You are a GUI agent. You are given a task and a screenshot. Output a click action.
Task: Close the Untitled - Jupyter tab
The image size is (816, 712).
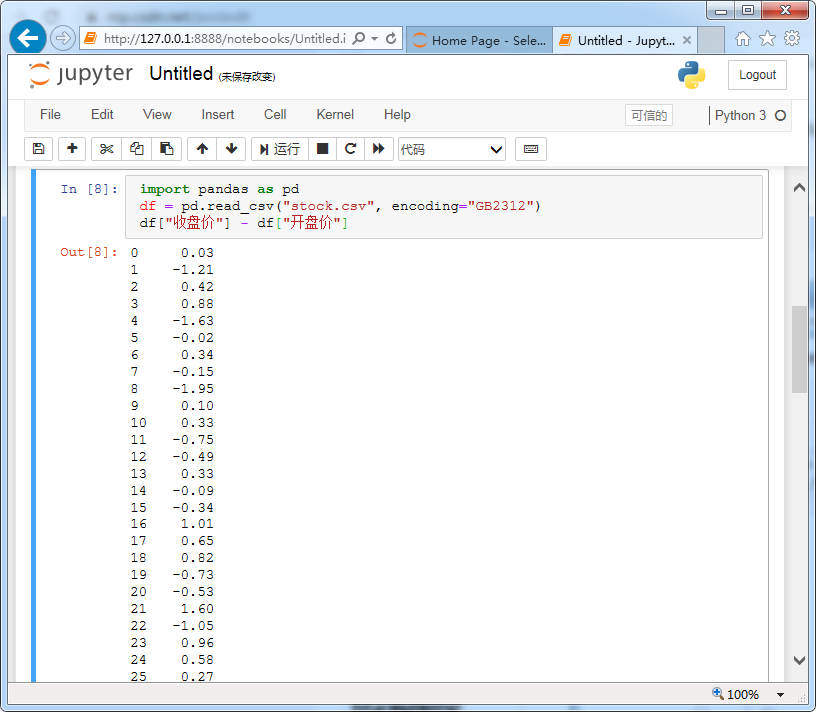coord(687,40)
